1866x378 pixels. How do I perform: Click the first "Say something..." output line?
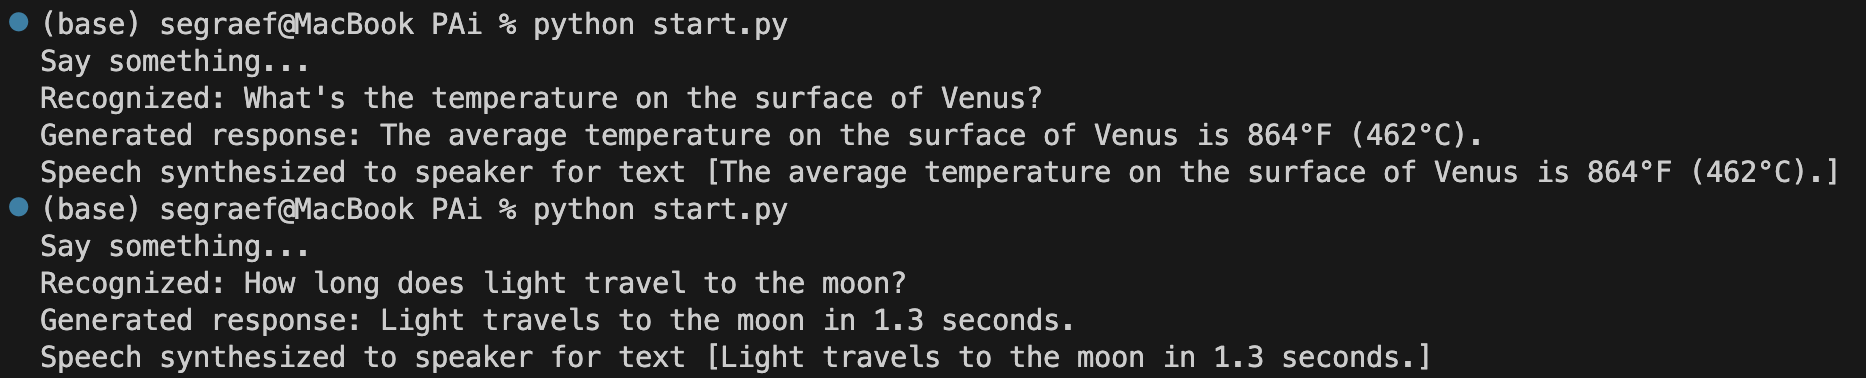(175, 62)
